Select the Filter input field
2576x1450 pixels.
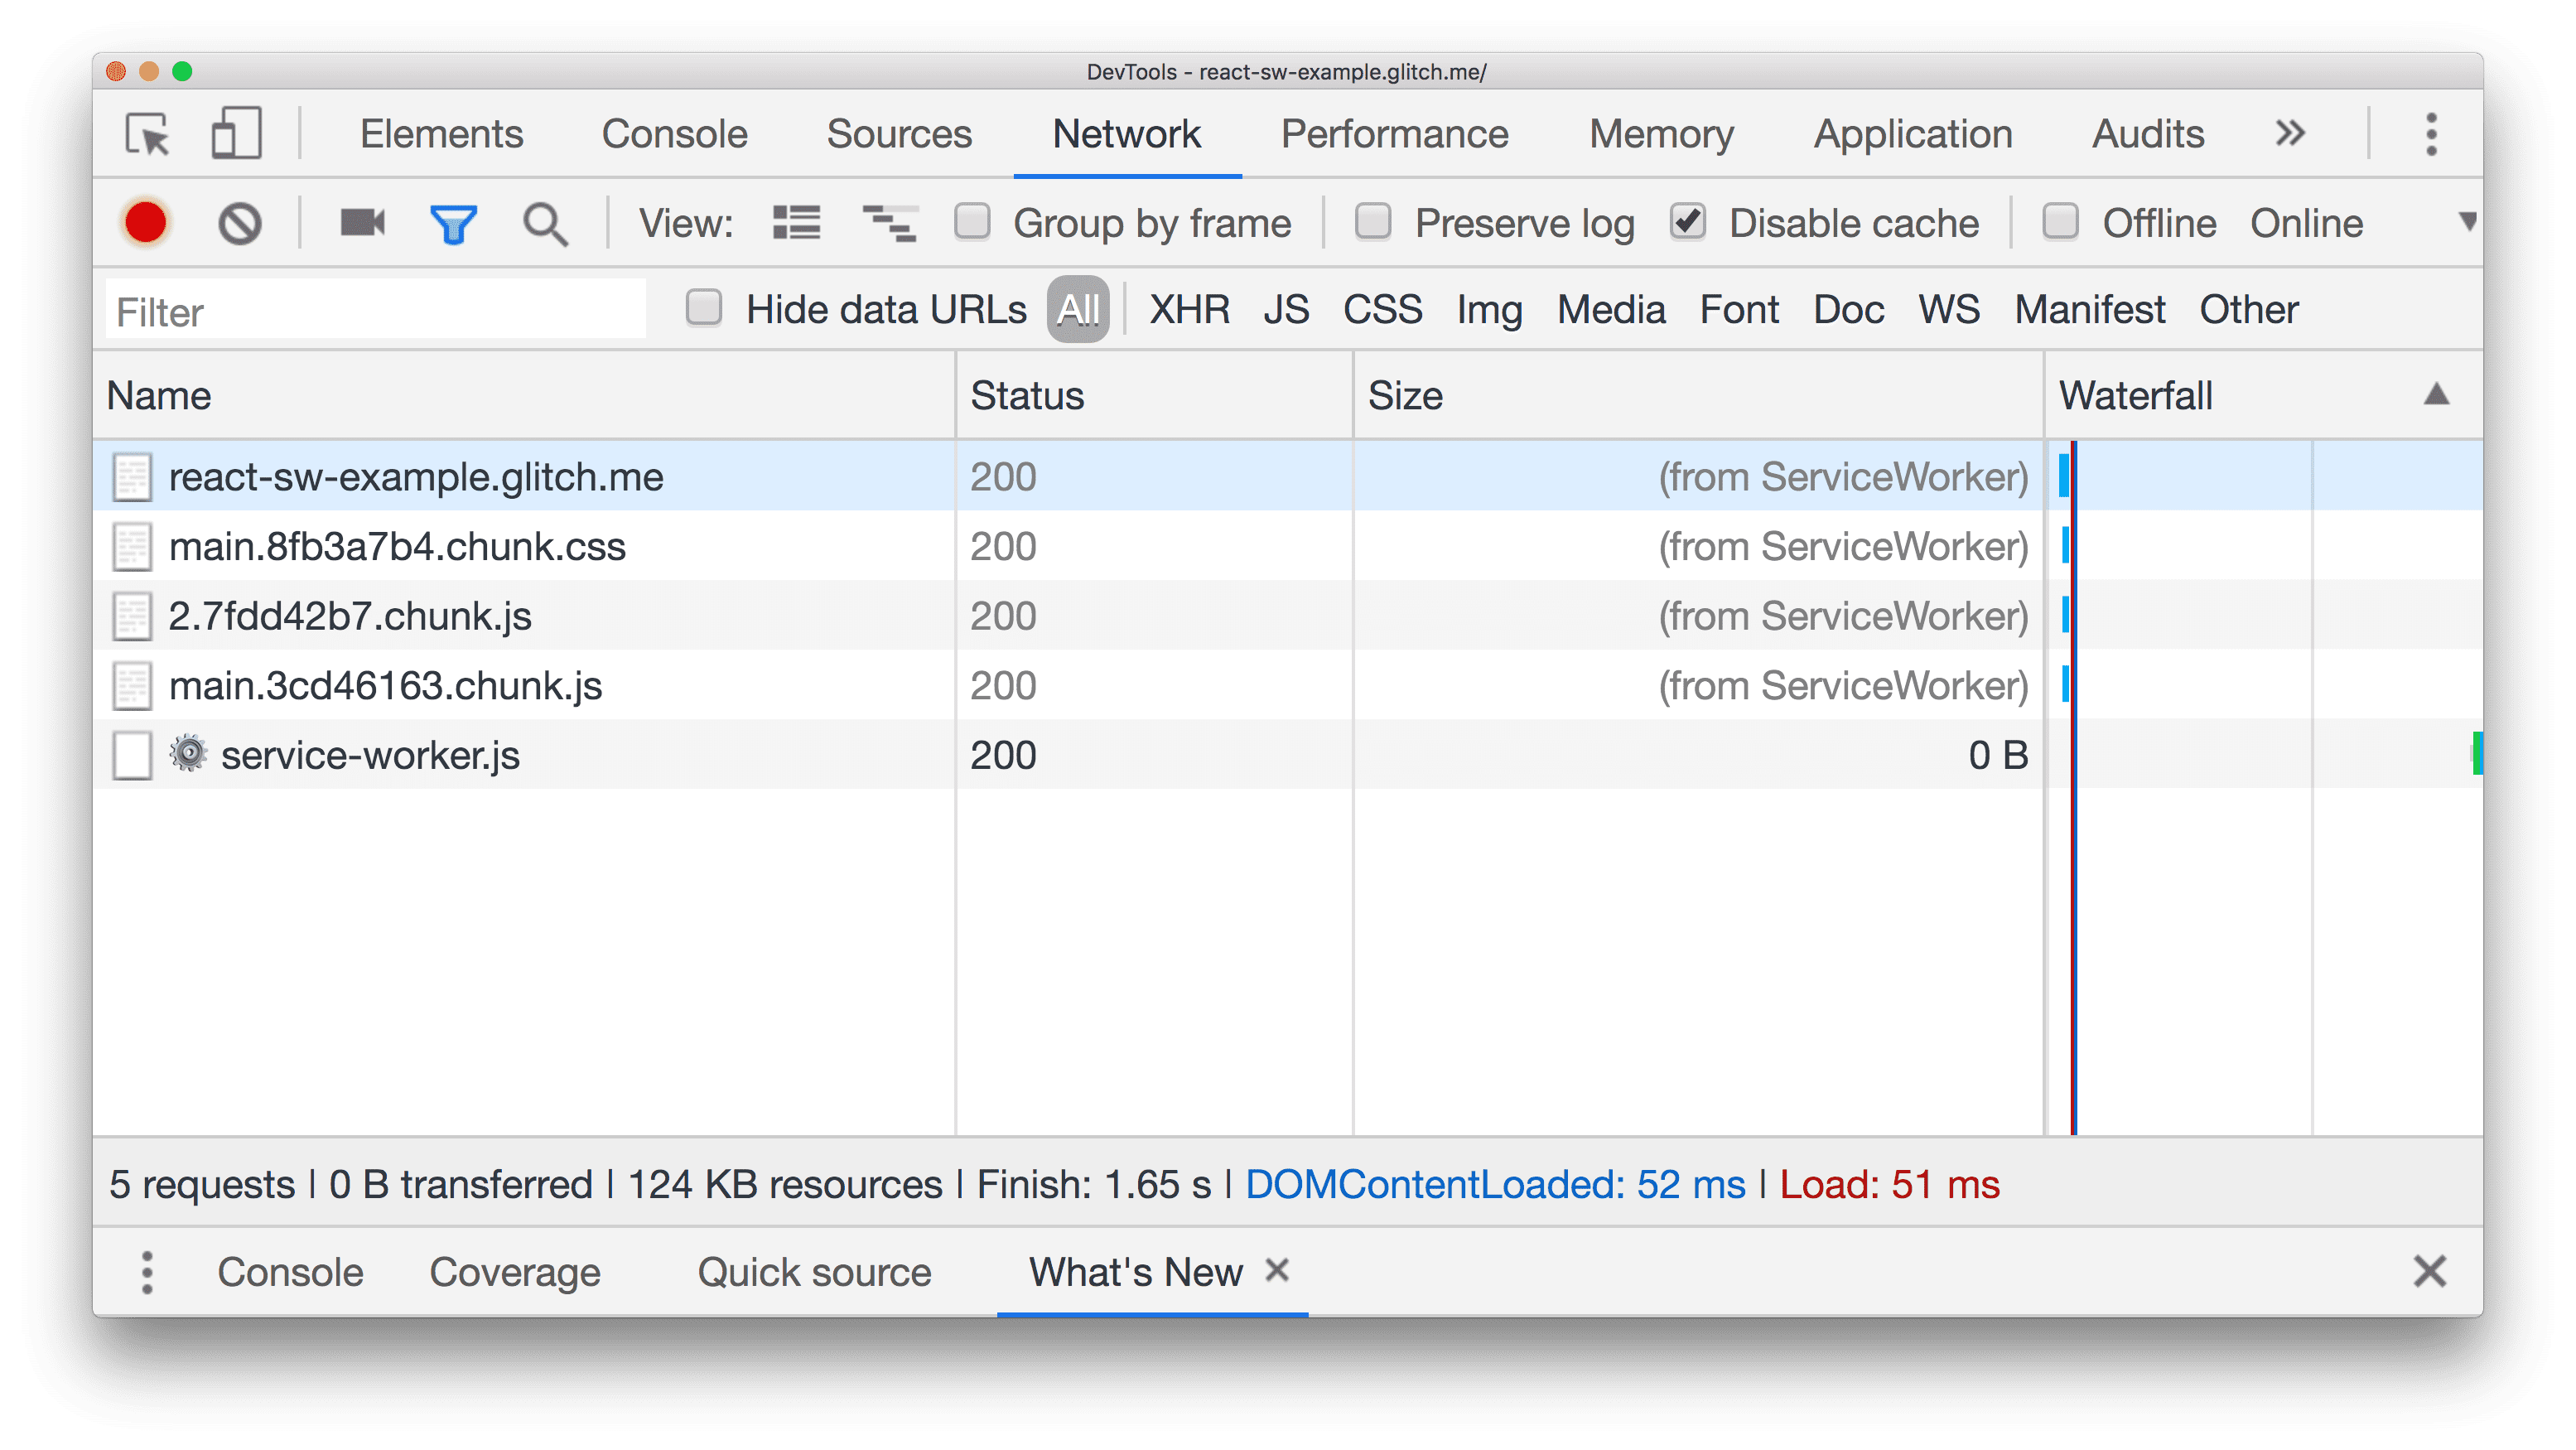coord(379,310)
